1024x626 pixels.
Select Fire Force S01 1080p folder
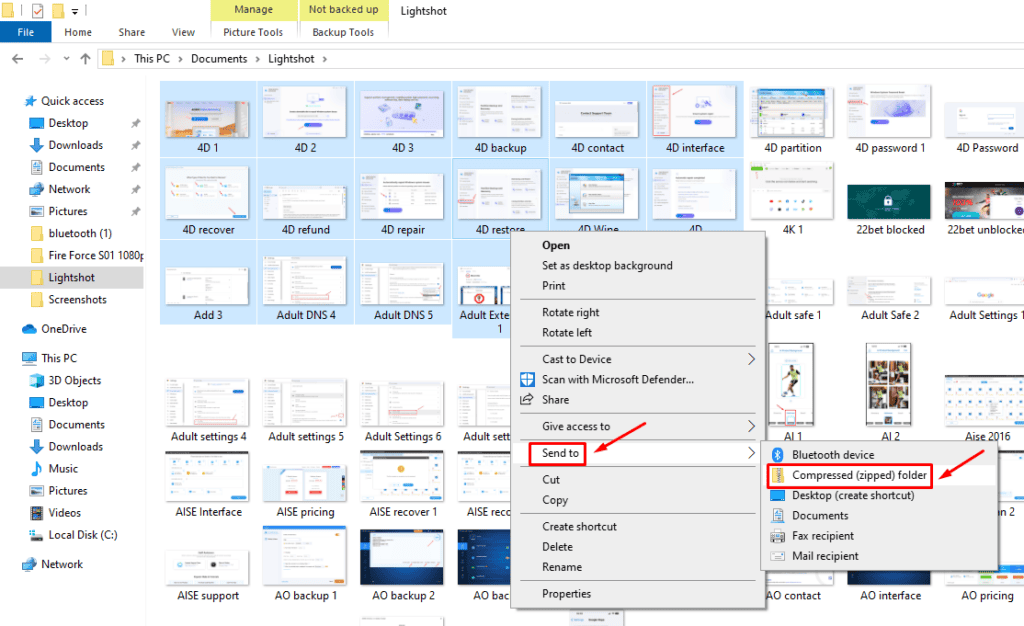pos(95,255)
